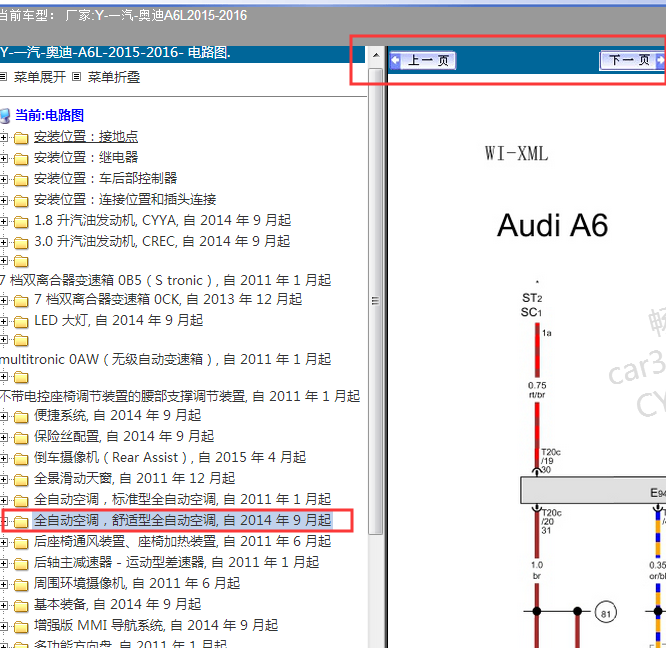
Task: Open 安装位置：接地点 entry
Action: coord(86,137)
